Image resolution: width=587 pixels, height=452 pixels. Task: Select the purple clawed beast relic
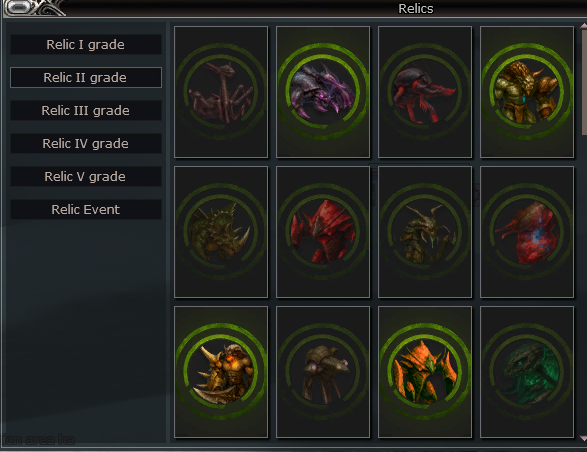323,92
